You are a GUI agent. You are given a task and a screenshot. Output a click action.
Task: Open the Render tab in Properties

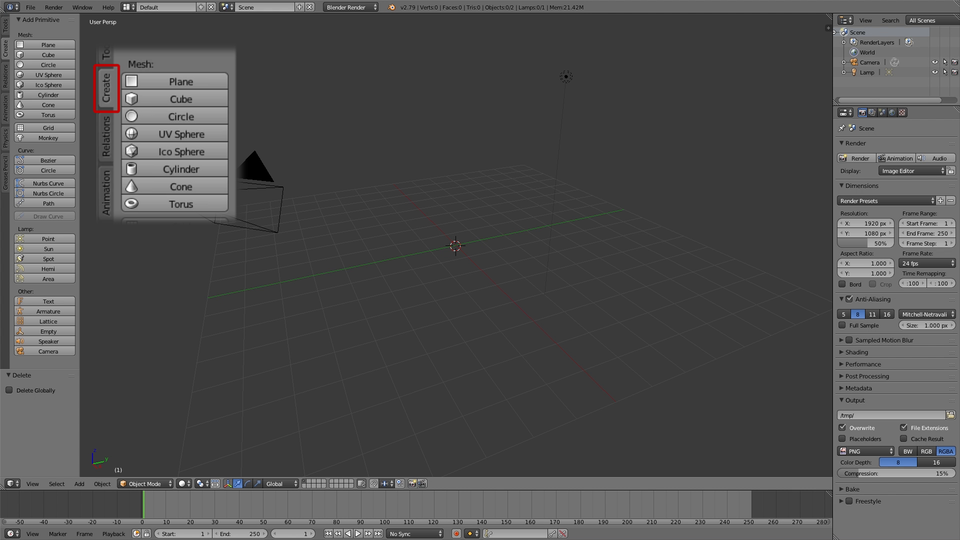(x=862, y=113)
